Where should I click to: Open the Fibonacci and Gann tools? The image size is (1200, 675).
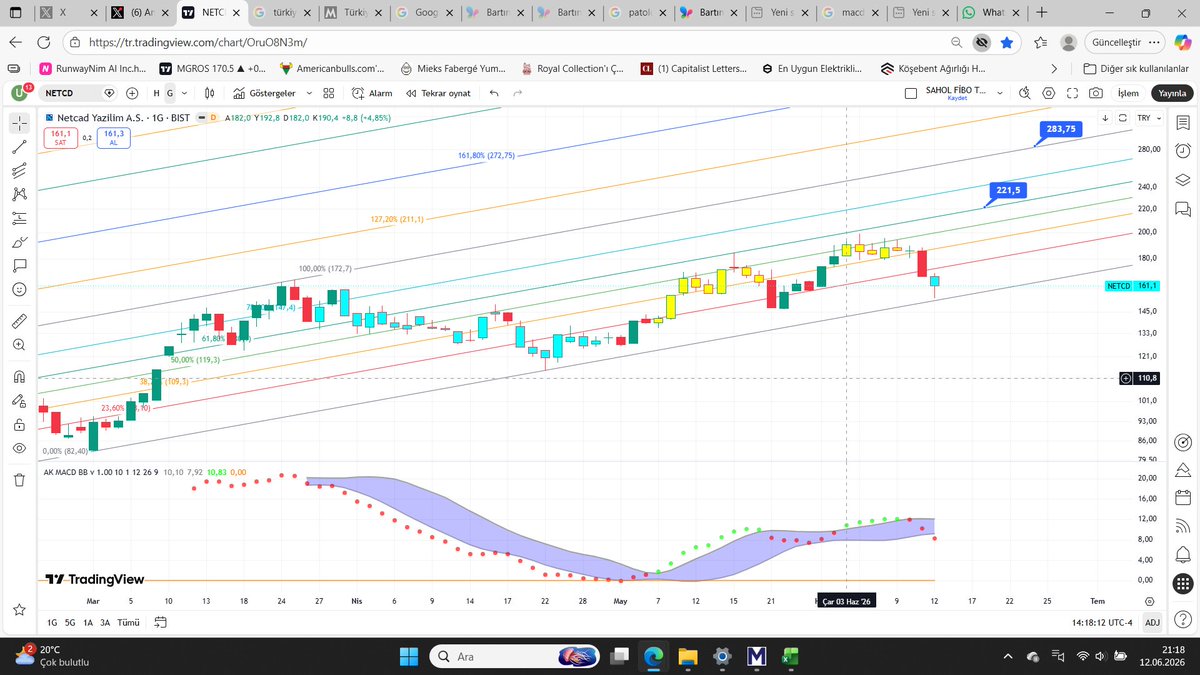[x=20, y=171]
